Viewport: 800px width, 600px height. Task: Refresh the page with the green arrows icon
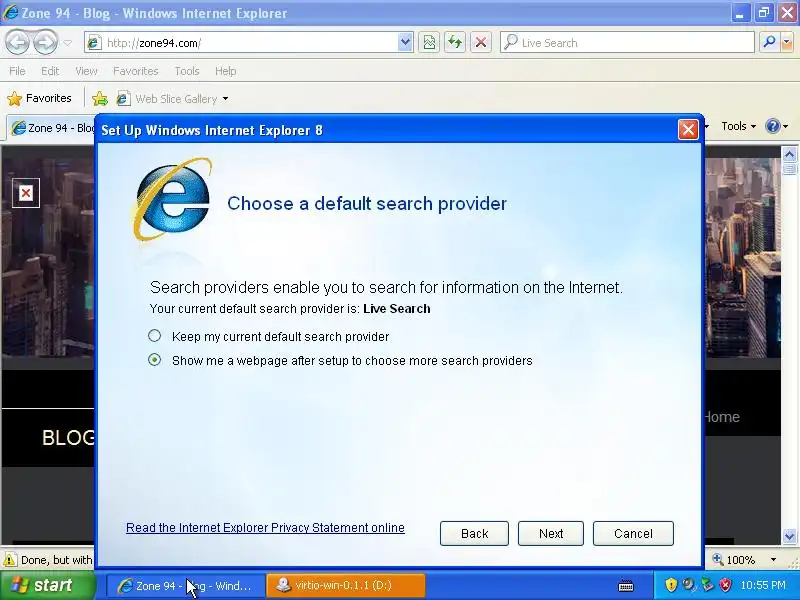[x=455, y=43]
